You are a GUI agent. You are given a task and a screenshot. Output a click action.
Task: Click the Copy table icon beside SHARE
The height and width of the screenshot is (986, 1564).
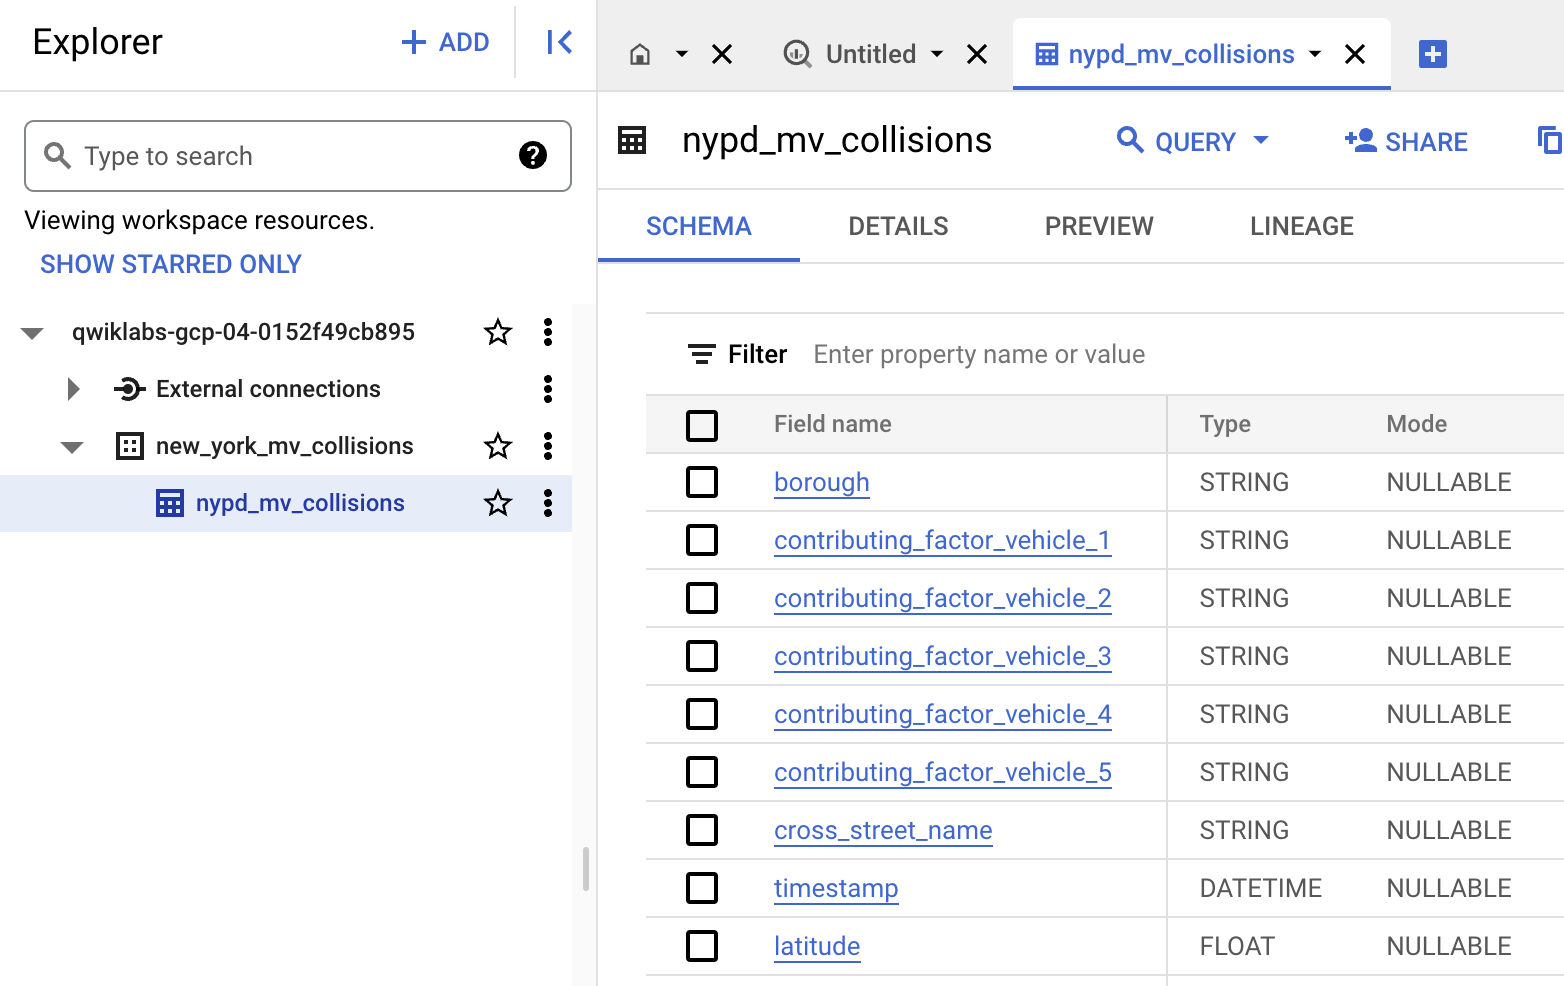(1547, 141)
